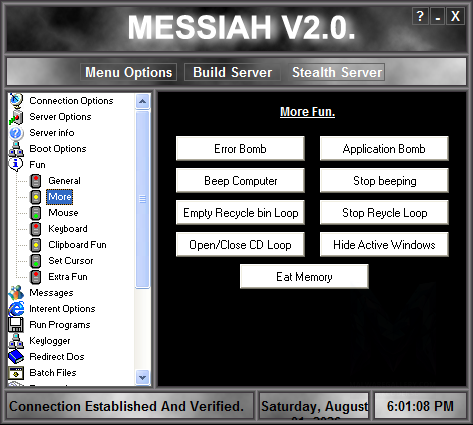Click the Messages people icon
Viewport: 473px width, 425px height.
[x=16, y=293]
